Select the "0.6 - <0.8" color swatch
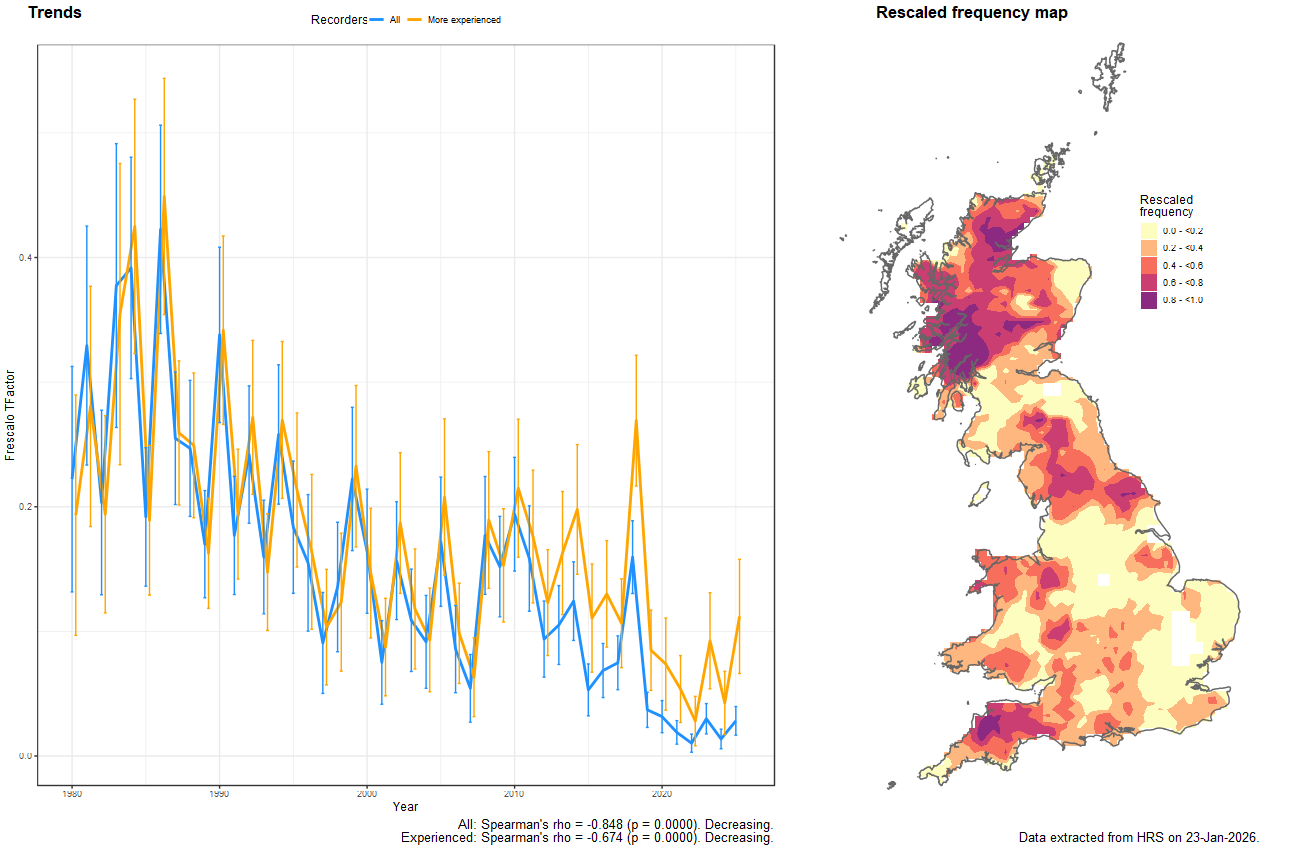 click(1149, 282)
